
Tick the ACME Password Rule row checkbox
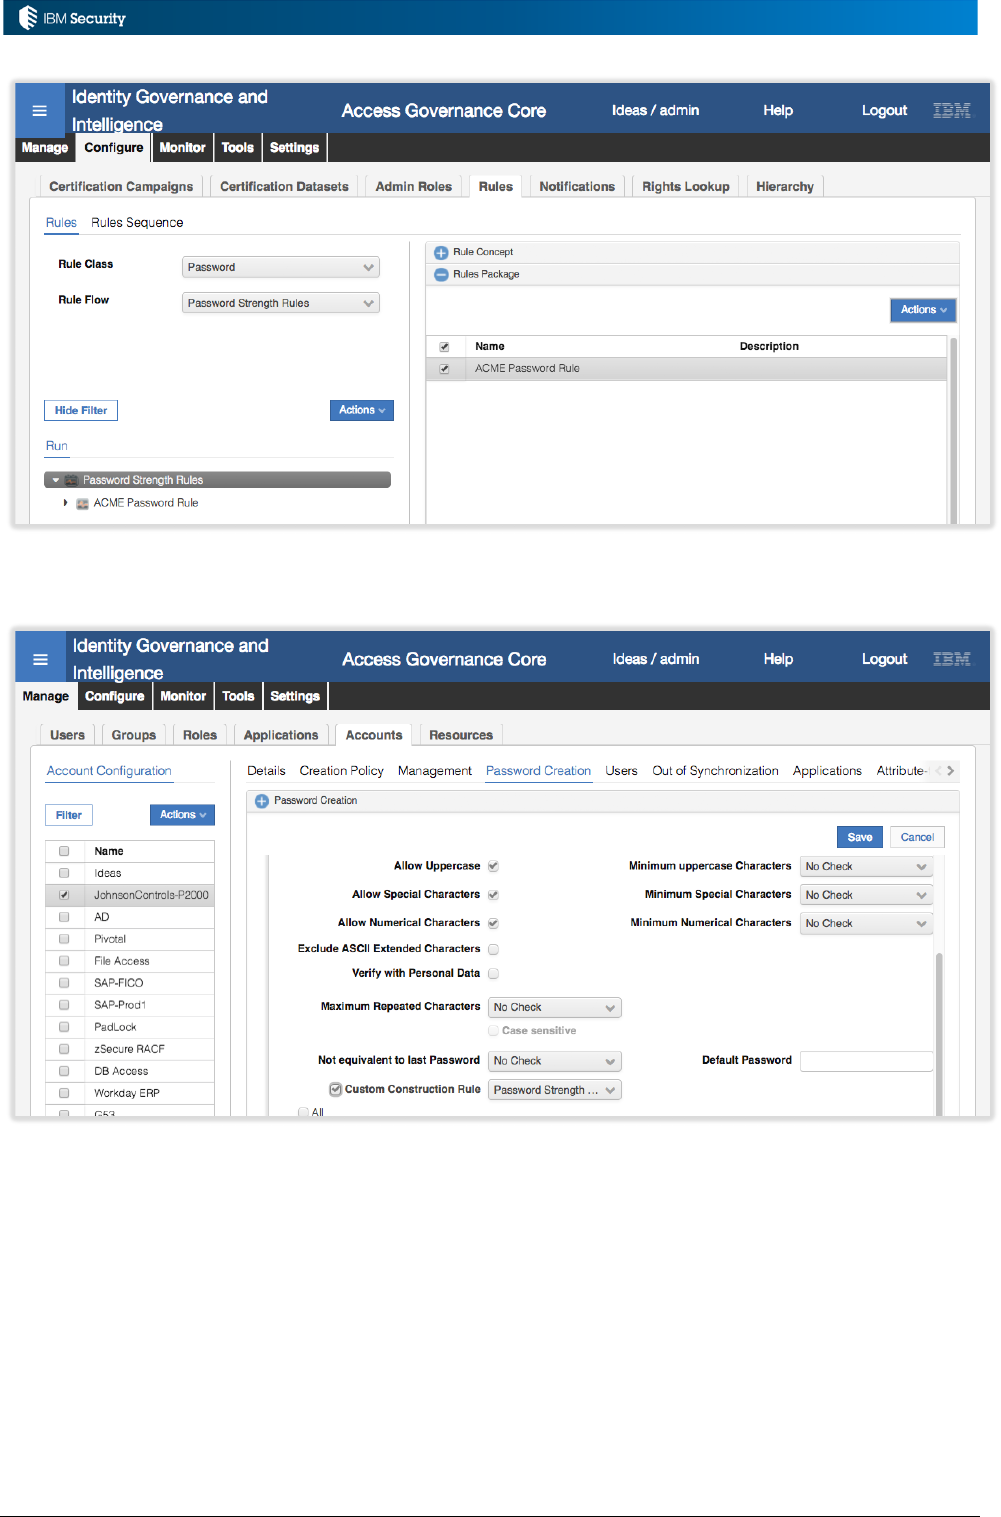(444, 369)
